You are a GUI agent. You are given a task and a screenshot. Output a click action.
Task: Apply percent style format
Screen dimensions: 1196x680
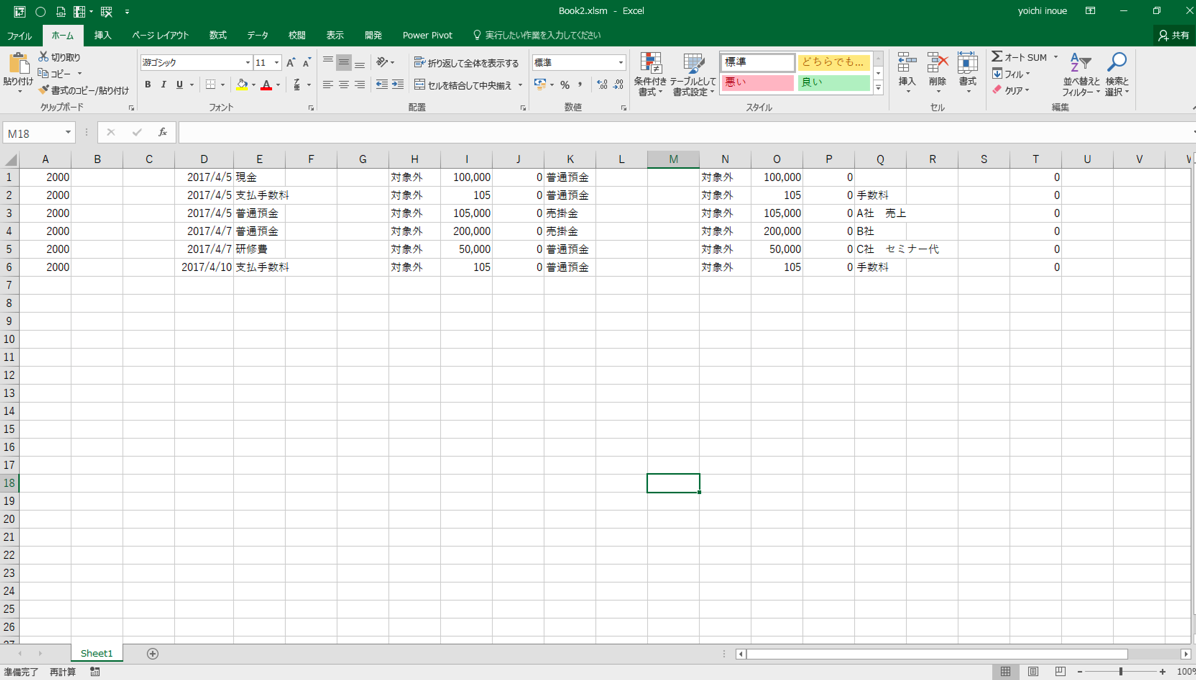[564, 85]
